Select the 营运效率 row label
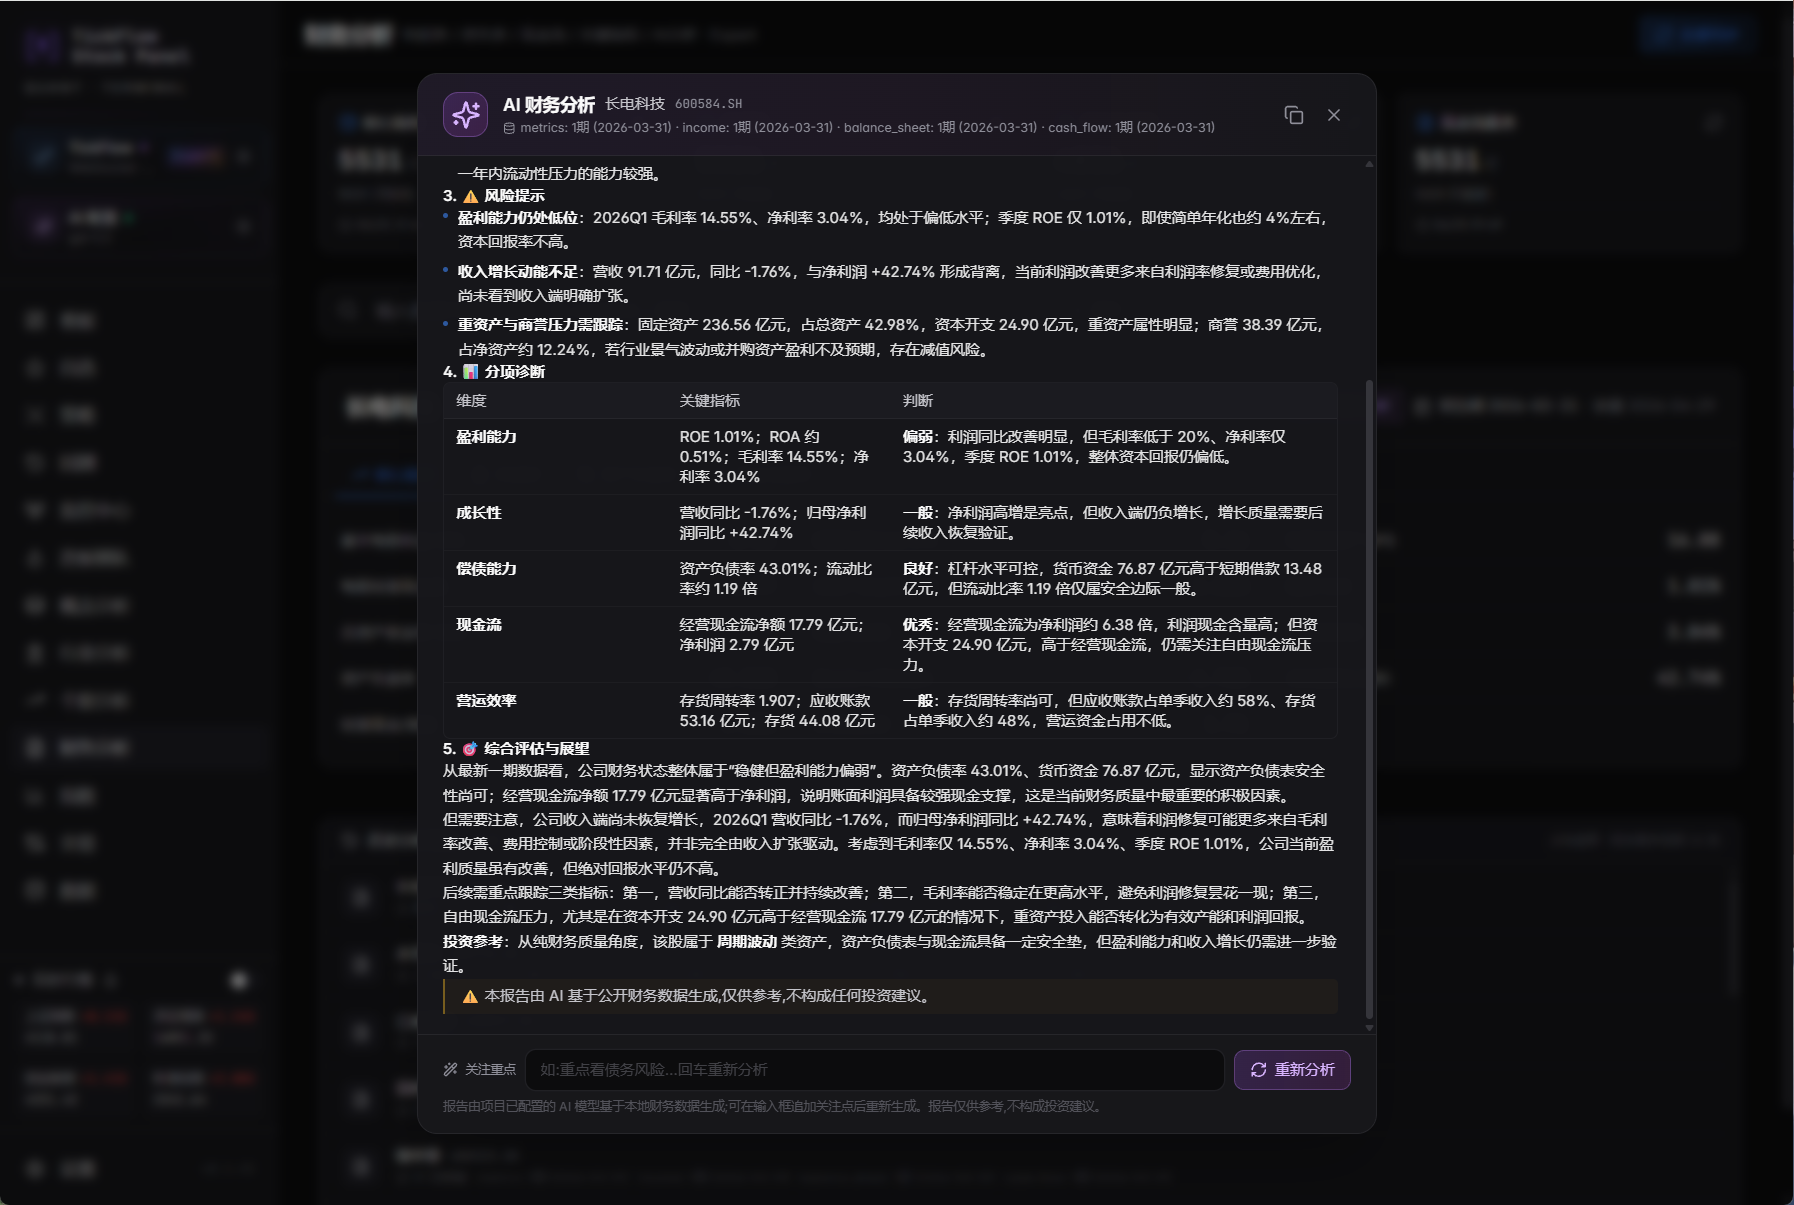This screenshot has width=1794, height=1205. 486,701
